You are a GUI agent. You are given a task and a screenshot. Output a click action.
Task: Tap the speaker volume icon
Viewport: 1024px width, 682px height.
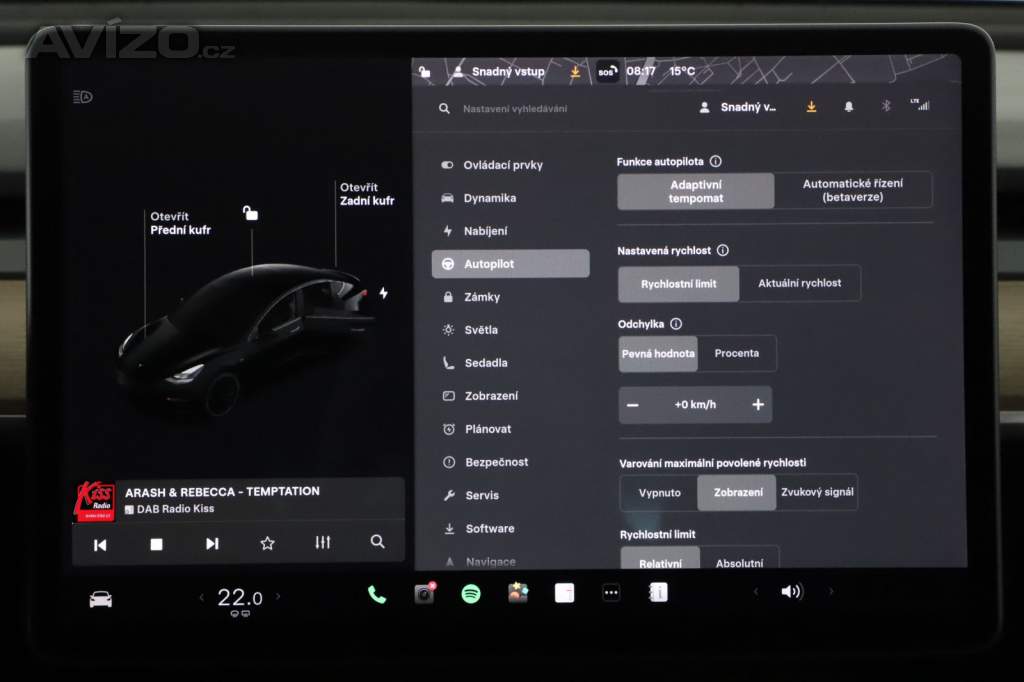click(x=791, y=592)
